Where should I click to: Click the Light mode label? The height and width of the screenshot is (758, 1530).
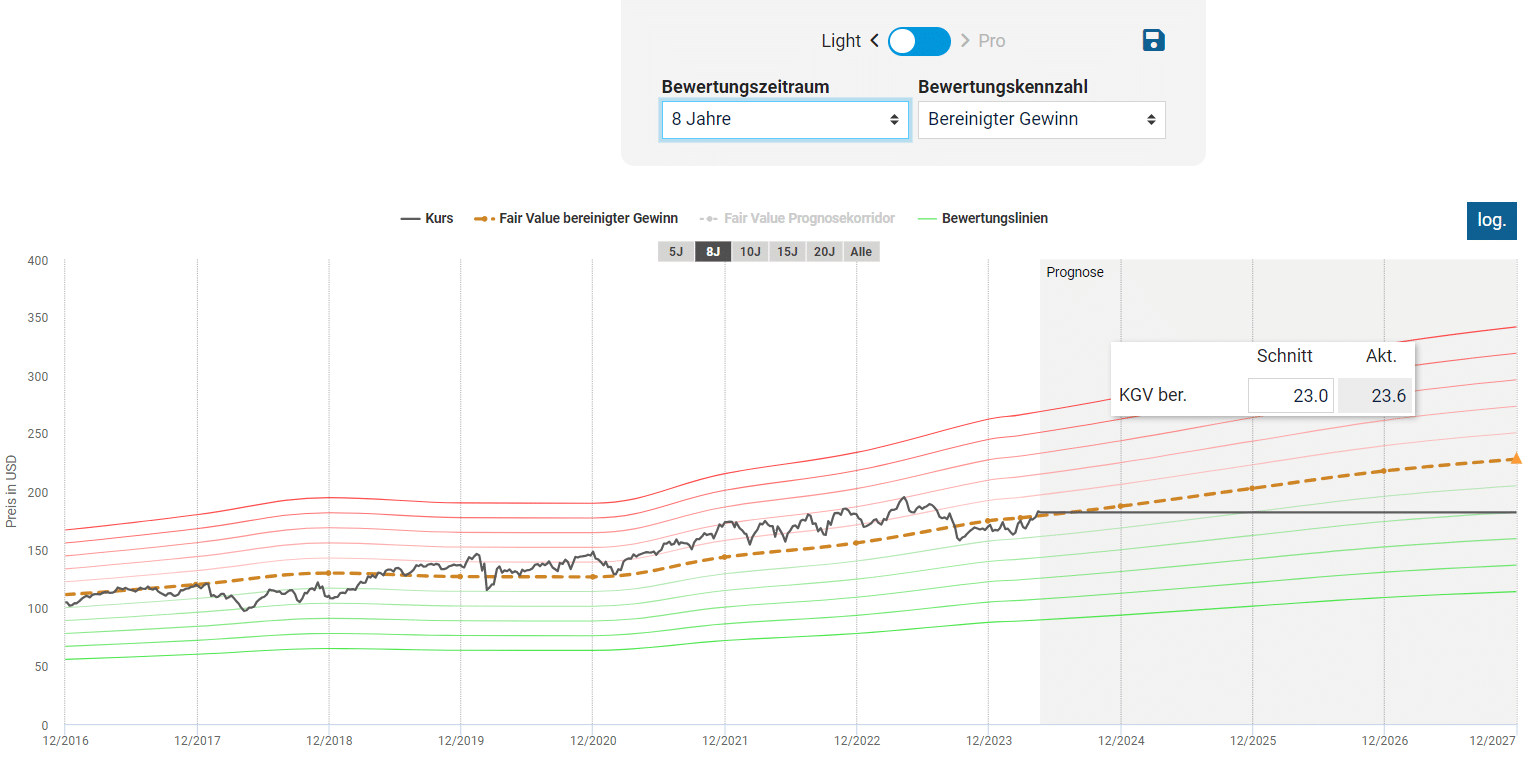coord(841,41)
